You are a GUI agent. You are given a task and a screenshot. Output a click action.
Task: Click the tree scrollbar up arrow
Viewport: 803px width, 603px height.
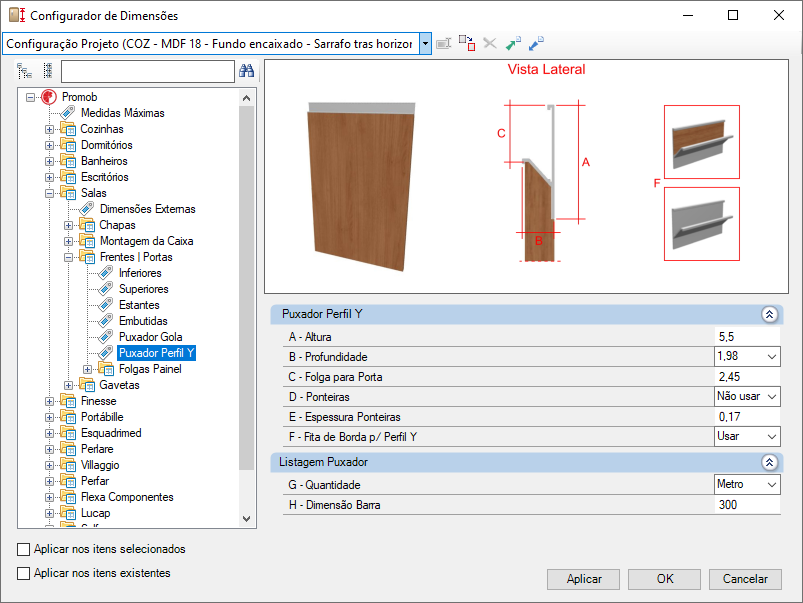[x=246, y=98]
